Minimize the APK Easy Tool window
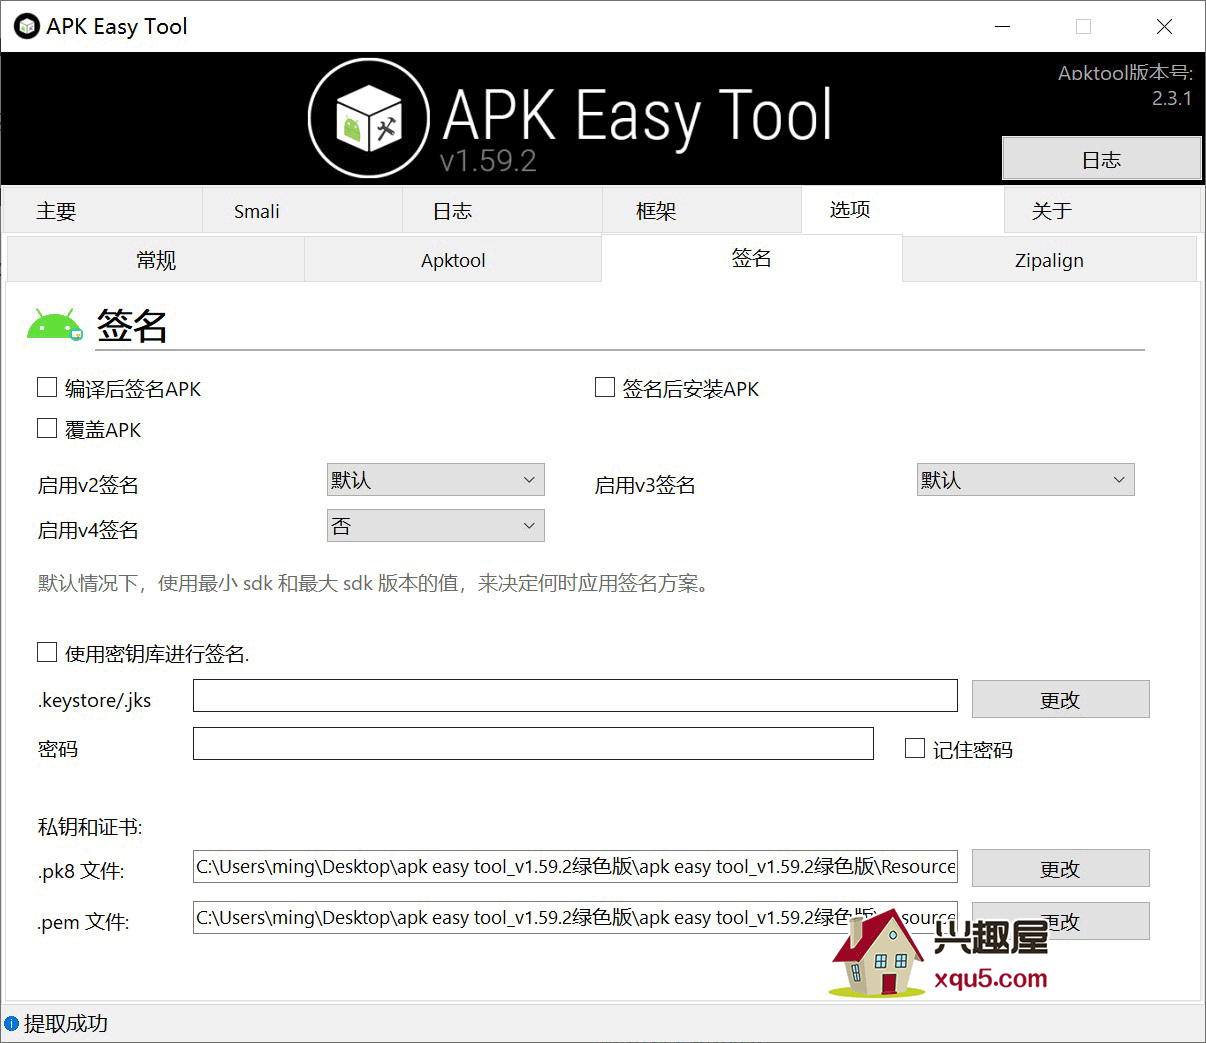This screenshot has height=1043, width=1206. (x=1002, y=27)
